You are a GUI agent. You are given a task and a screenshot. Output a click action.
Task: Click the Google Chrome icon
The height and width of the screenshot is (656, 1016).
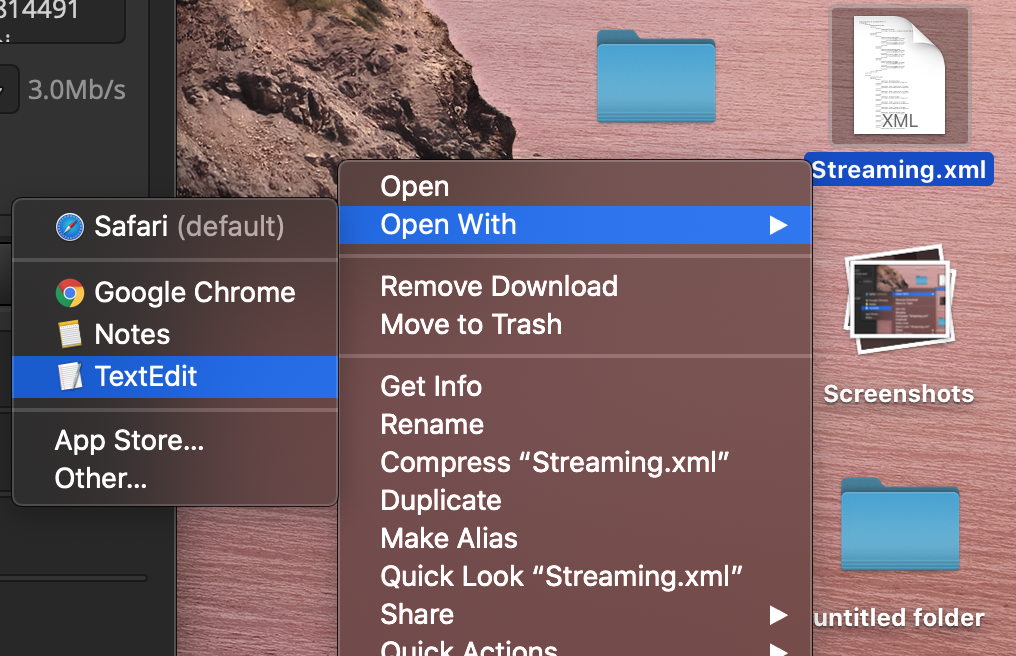[x=69, y=293]
